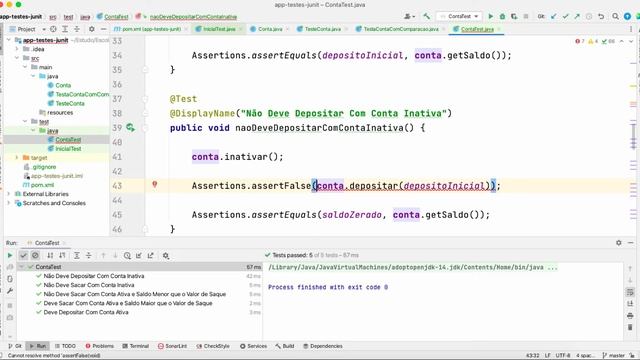Open the user profile dropdown in toolbar
The image size is (640, 360).
pos(409,16)
